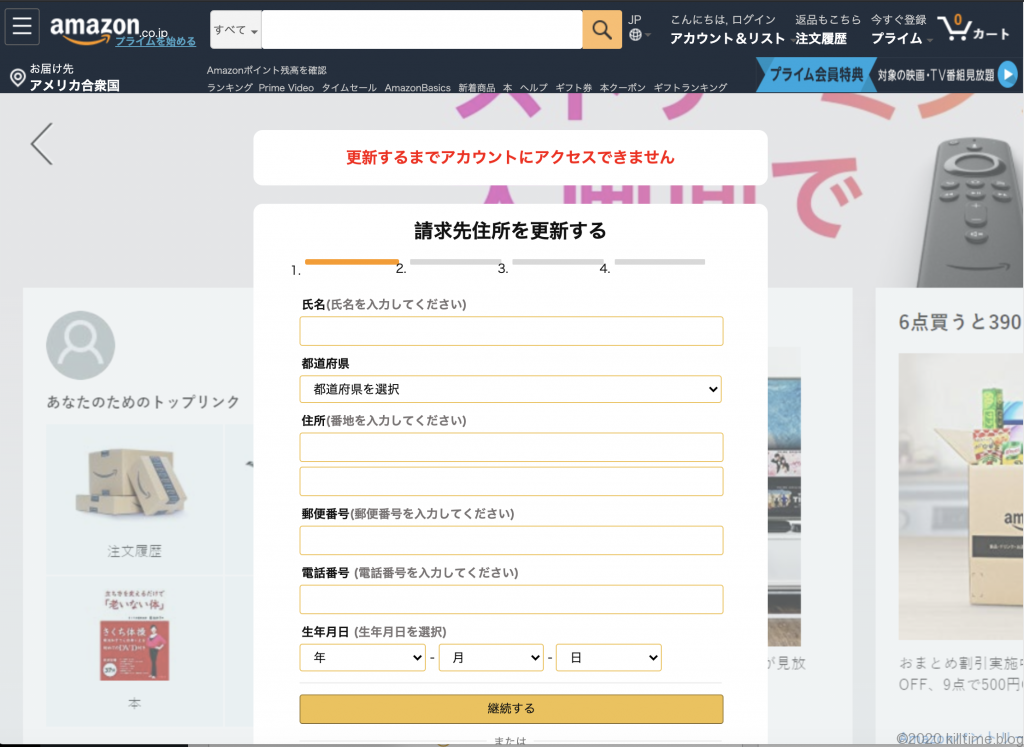Select the 日 birth day dropdown
The image size is (1024, 747).
(608, 657)
